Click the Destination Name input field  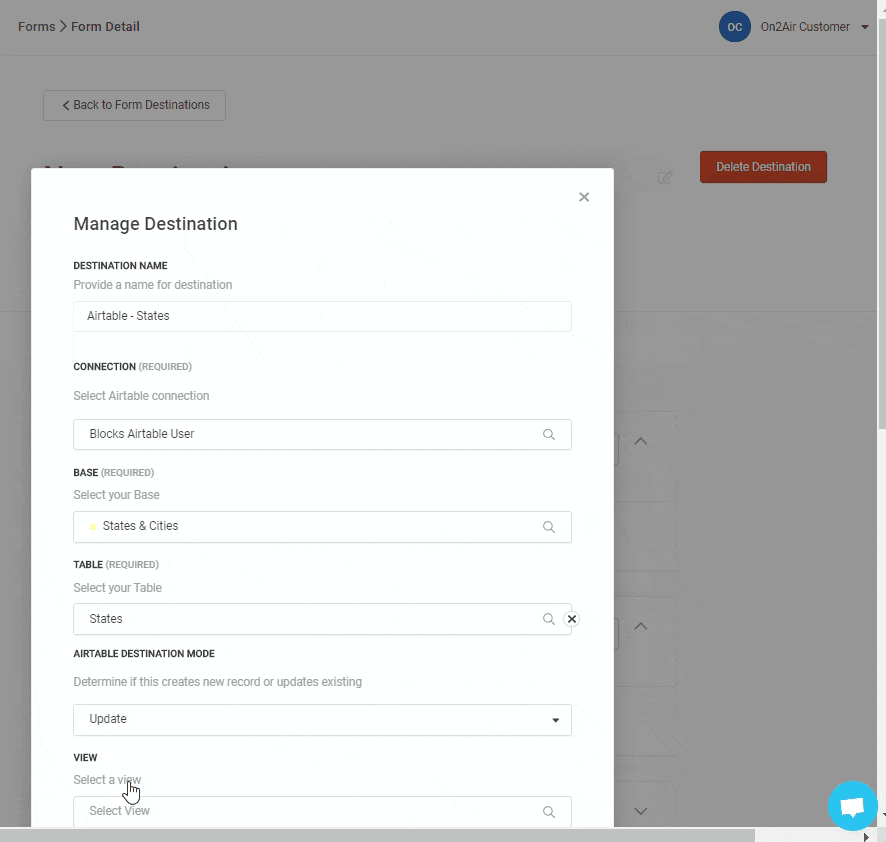[x=322, y=316]
